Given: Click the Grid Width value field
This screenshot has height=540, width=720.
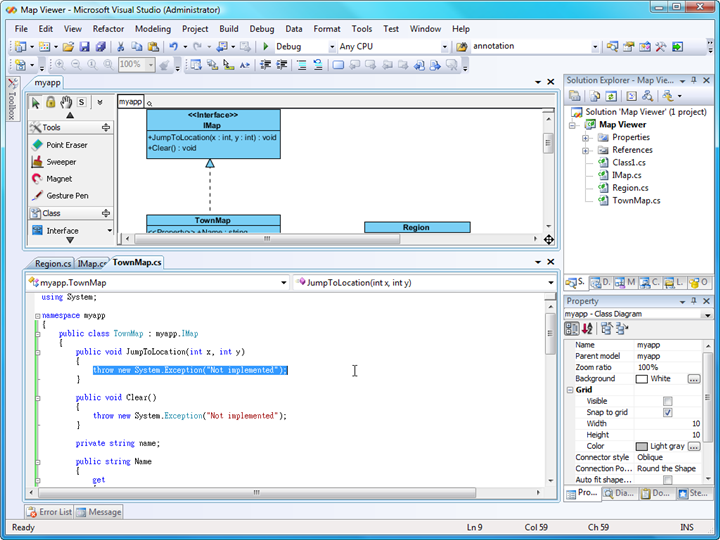Looking at the screenshot, I should (x=668, y=424).
